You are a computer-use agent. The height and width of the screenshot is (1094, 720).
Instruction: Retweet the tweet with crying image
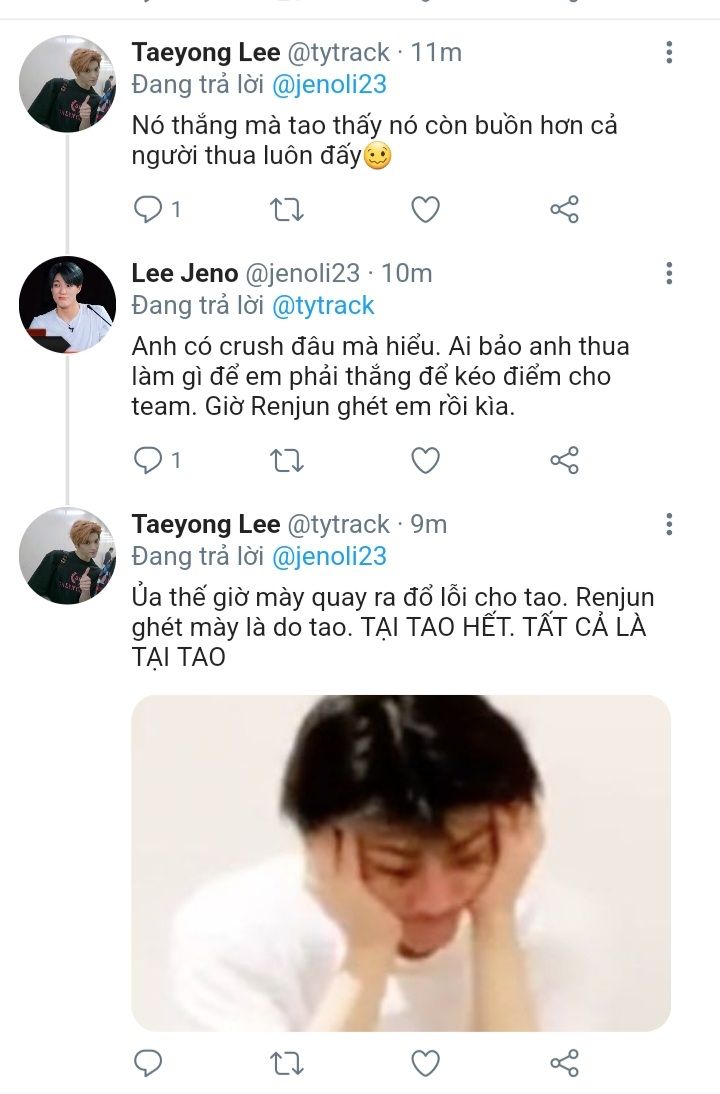click(x=287, y=1063)
